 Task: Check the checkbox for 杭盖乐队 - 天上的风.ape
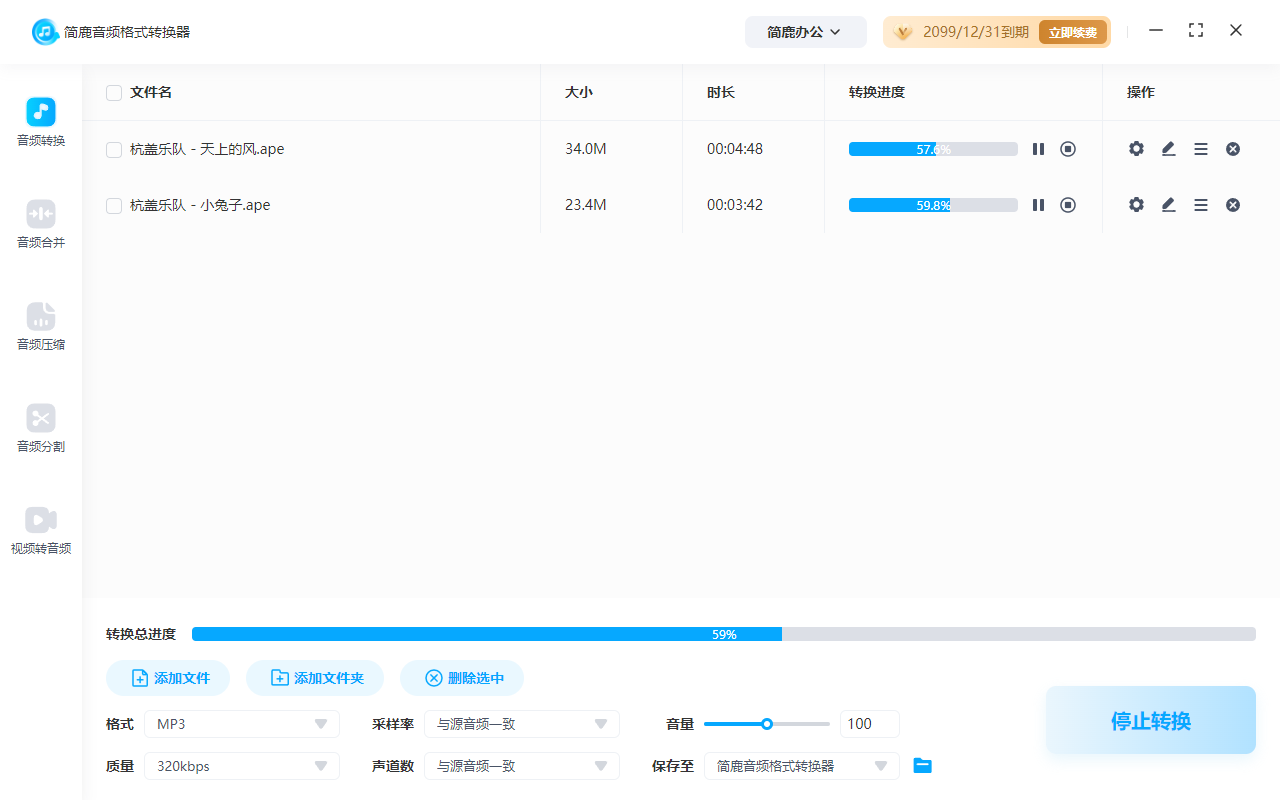coord(113,148)
